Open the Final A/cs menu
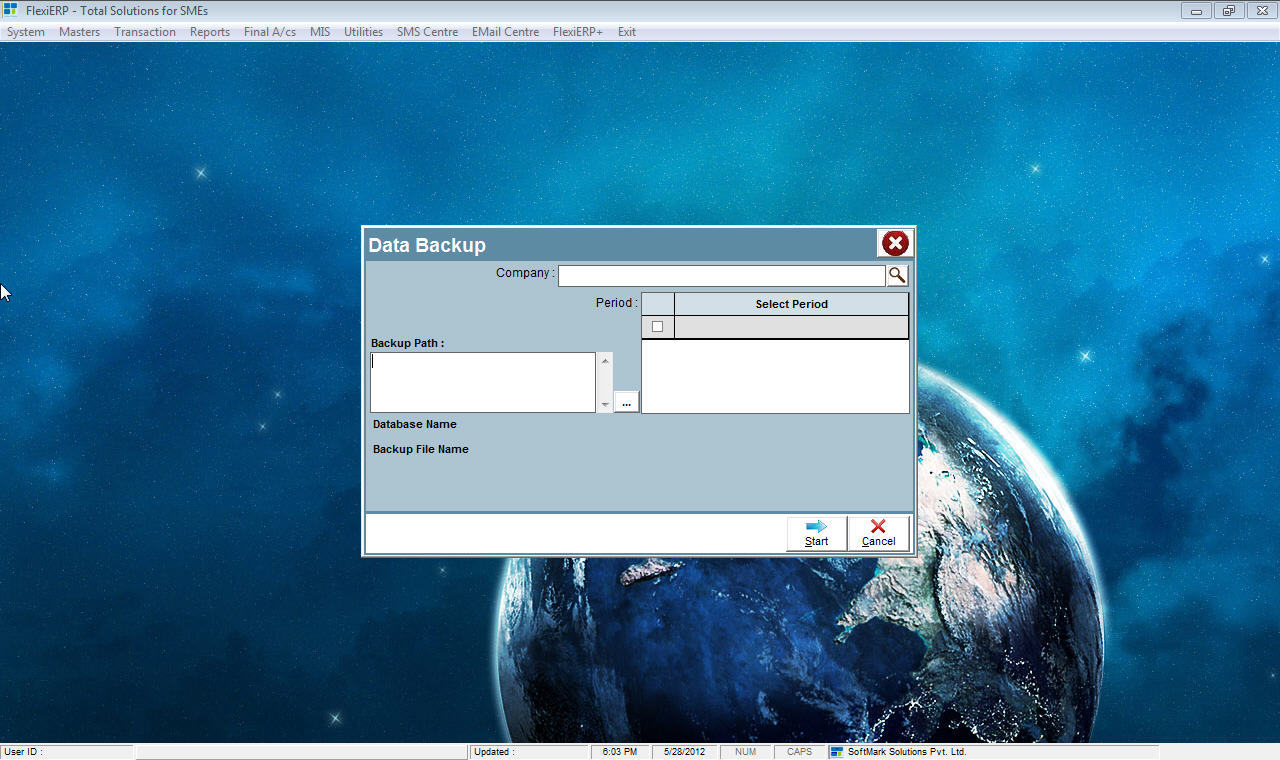The image size is (1280, 760). 270,32
